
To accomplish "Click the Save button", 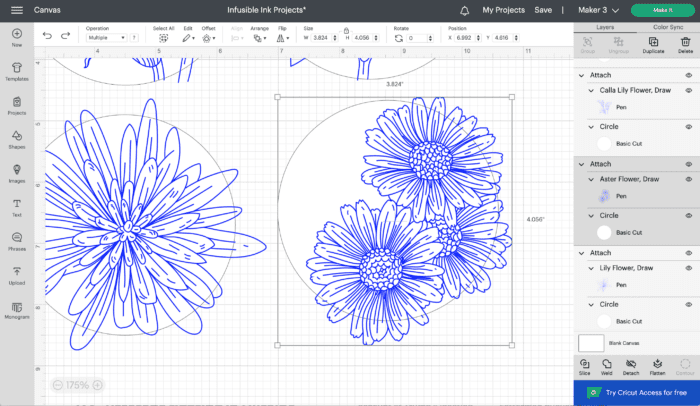I will pyautogui.click(x=543, y=10).
